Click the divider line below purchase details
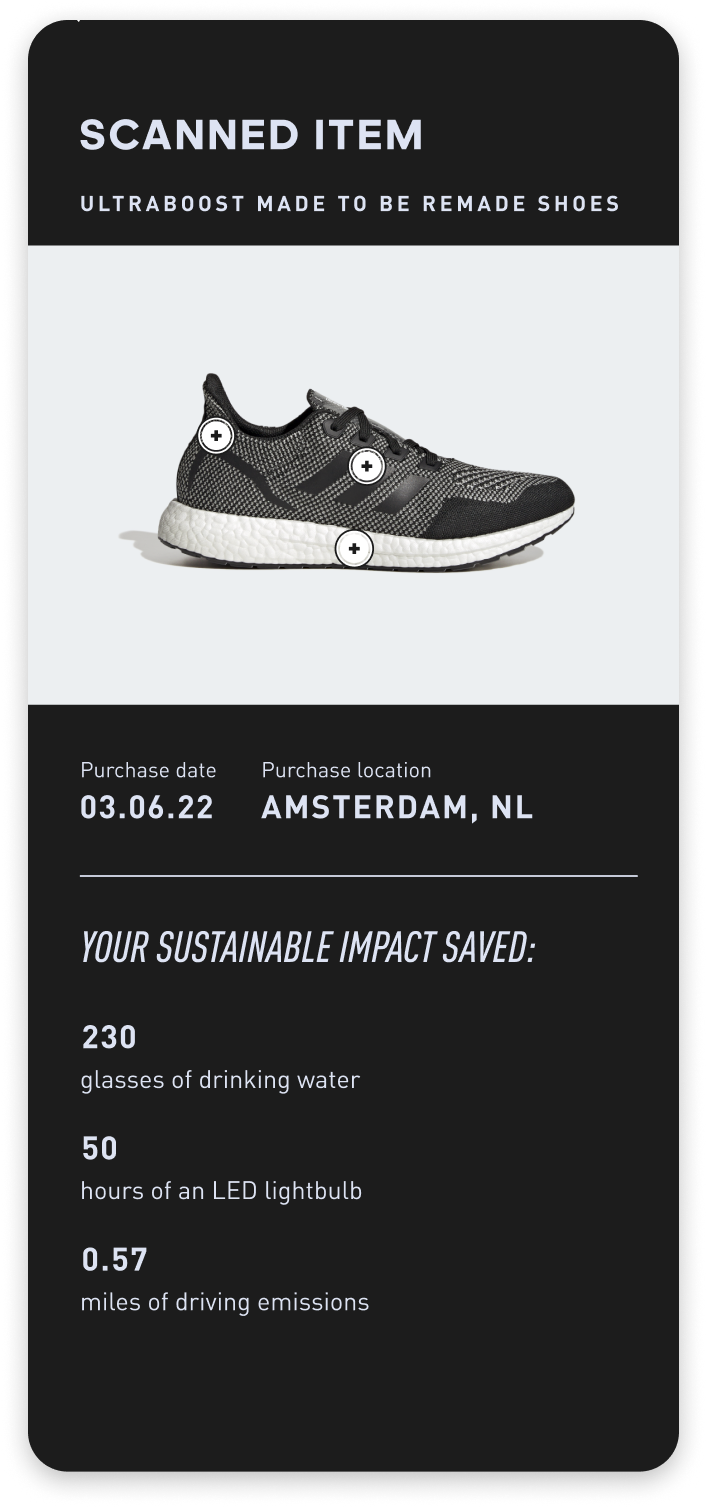The width and height of the screenshot is (707, 1508). 358,876
